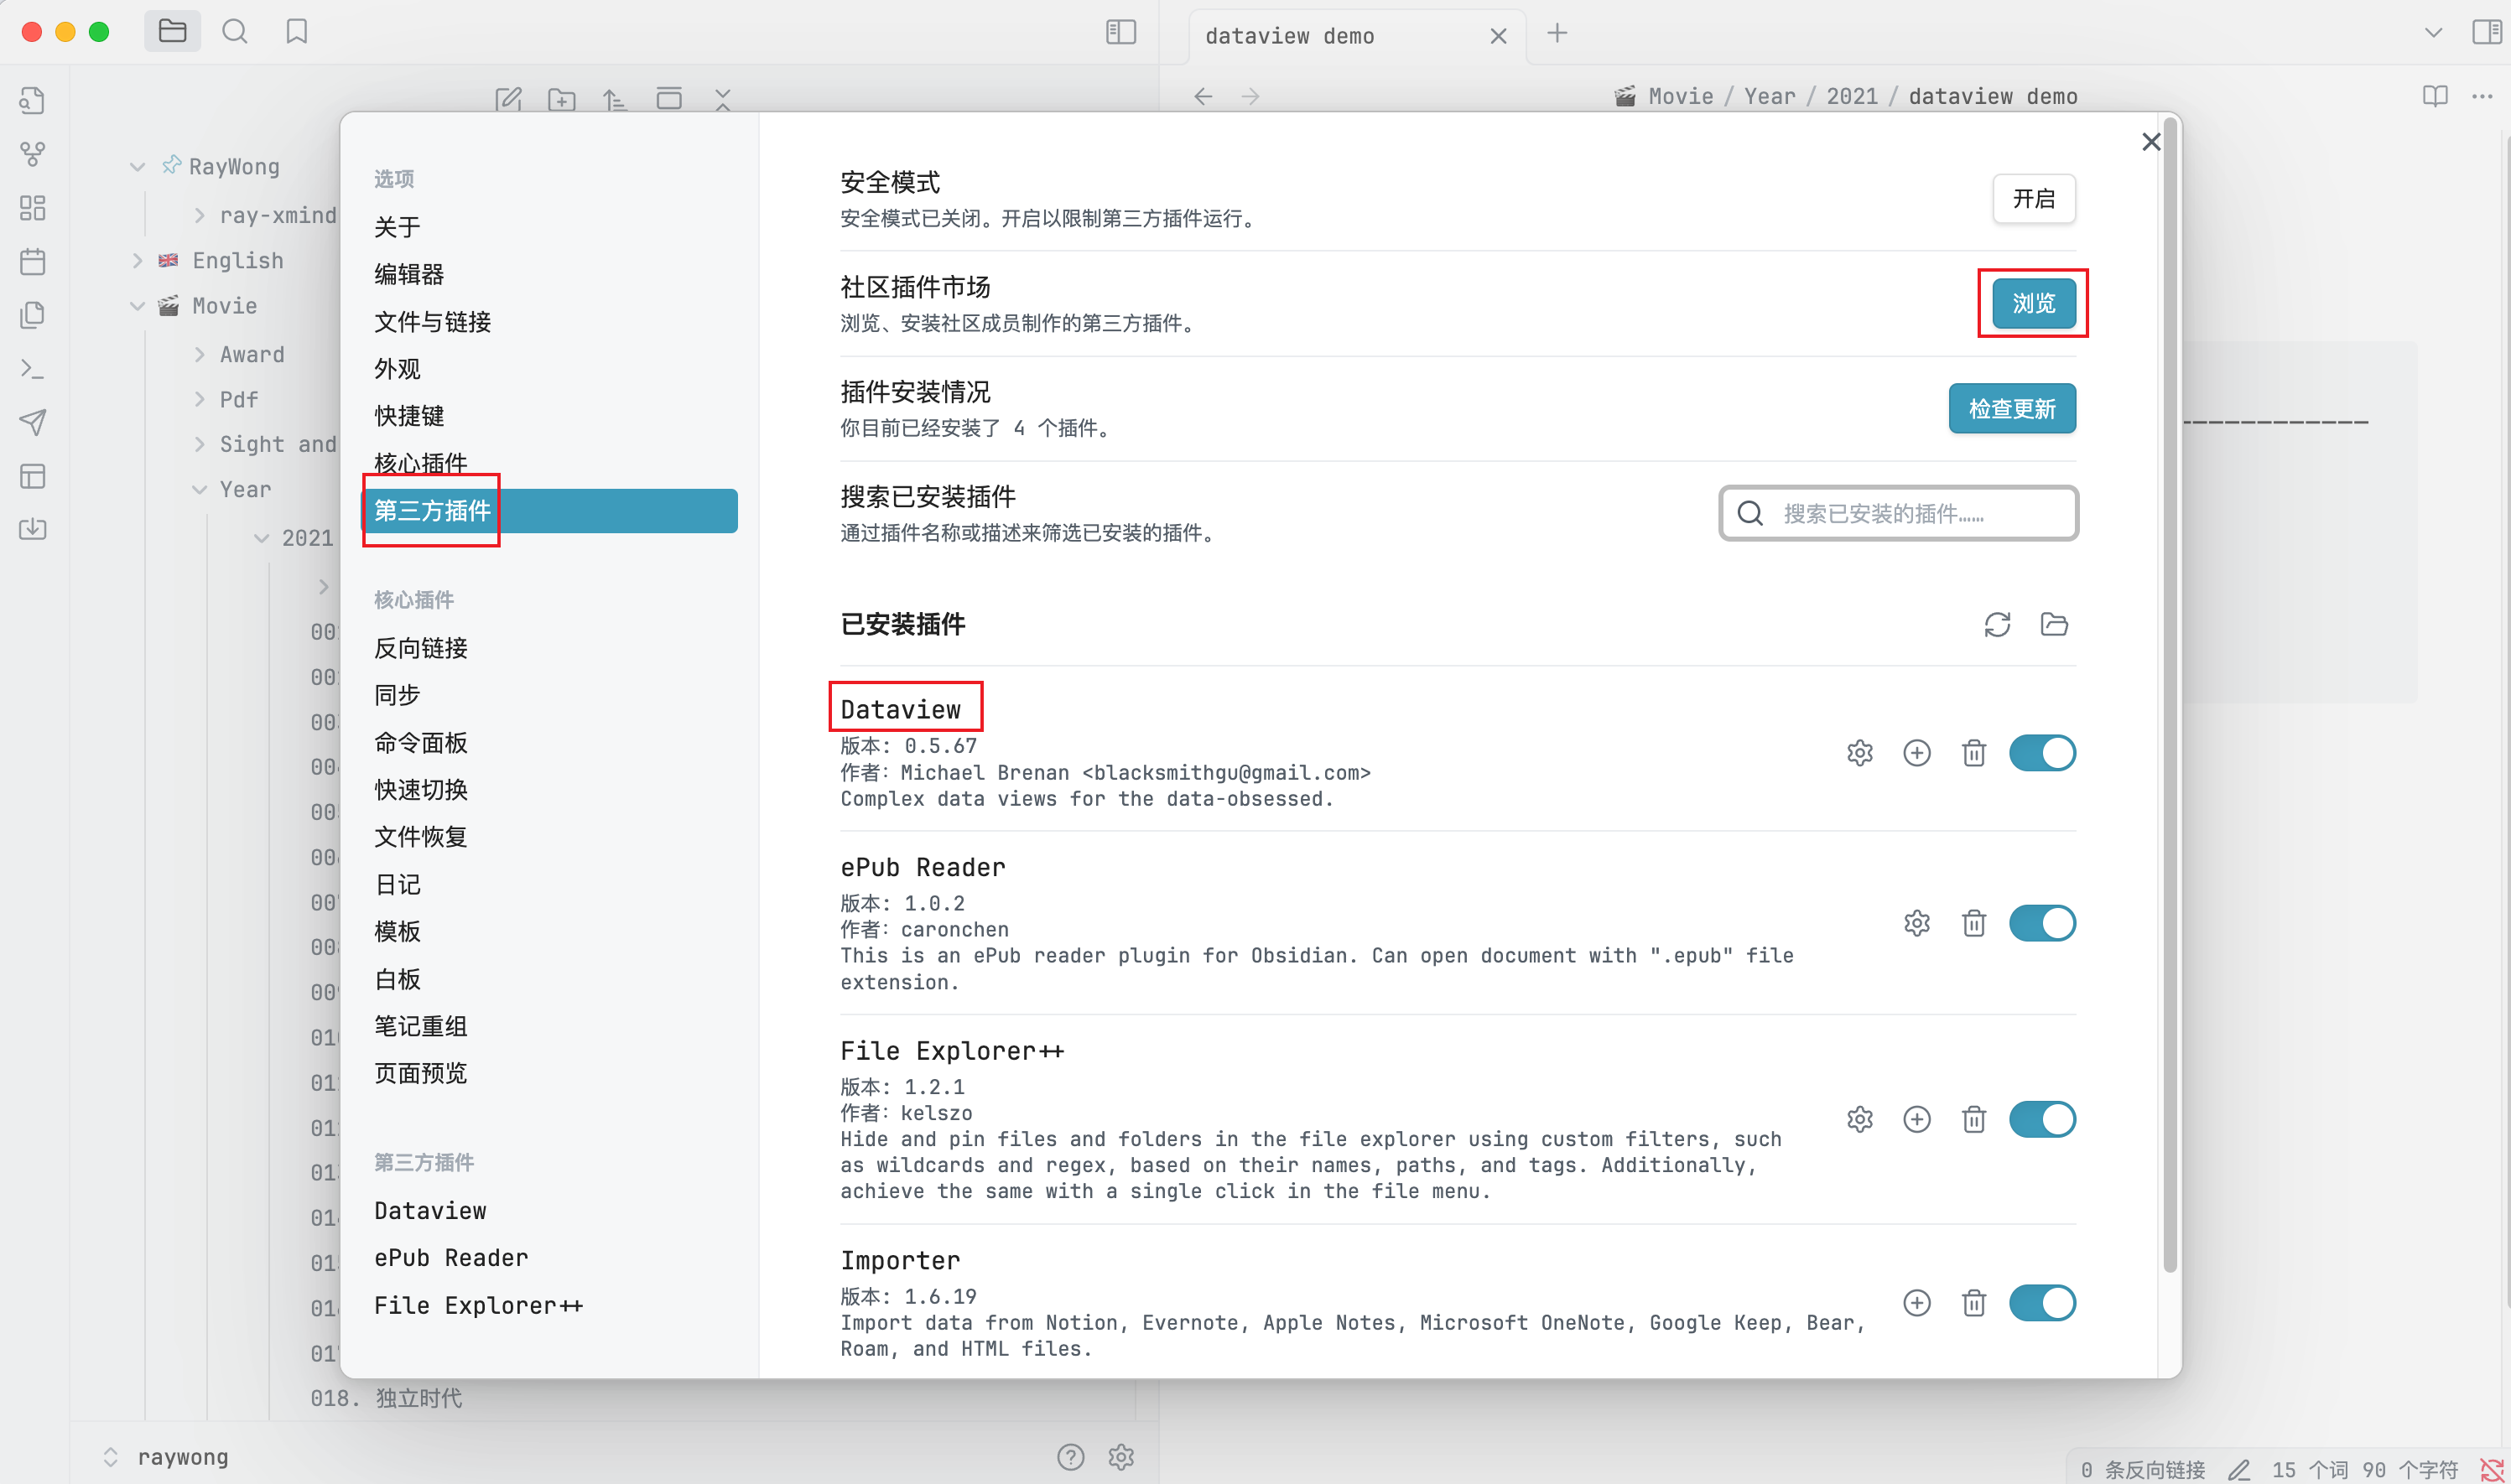Open canvas ribbon icon with squares
The height and width of the screenshot is (1484, 2511).
33,208
